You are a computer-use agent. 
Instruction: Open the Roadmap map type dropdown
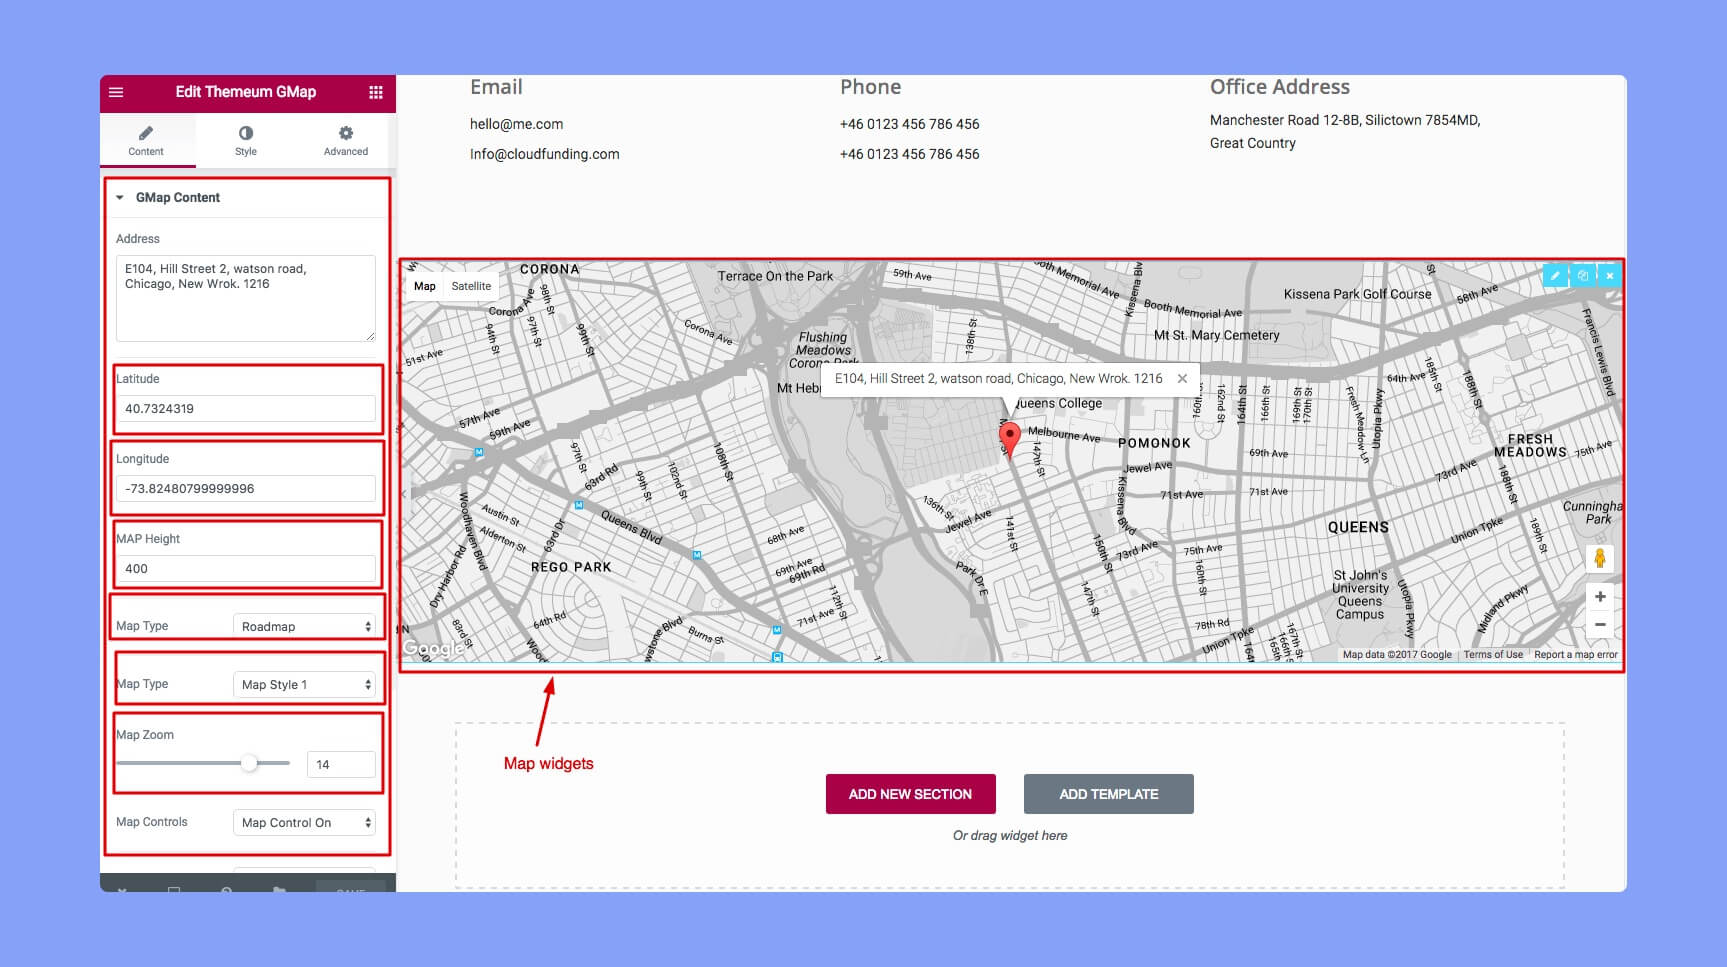coord(304,626)
